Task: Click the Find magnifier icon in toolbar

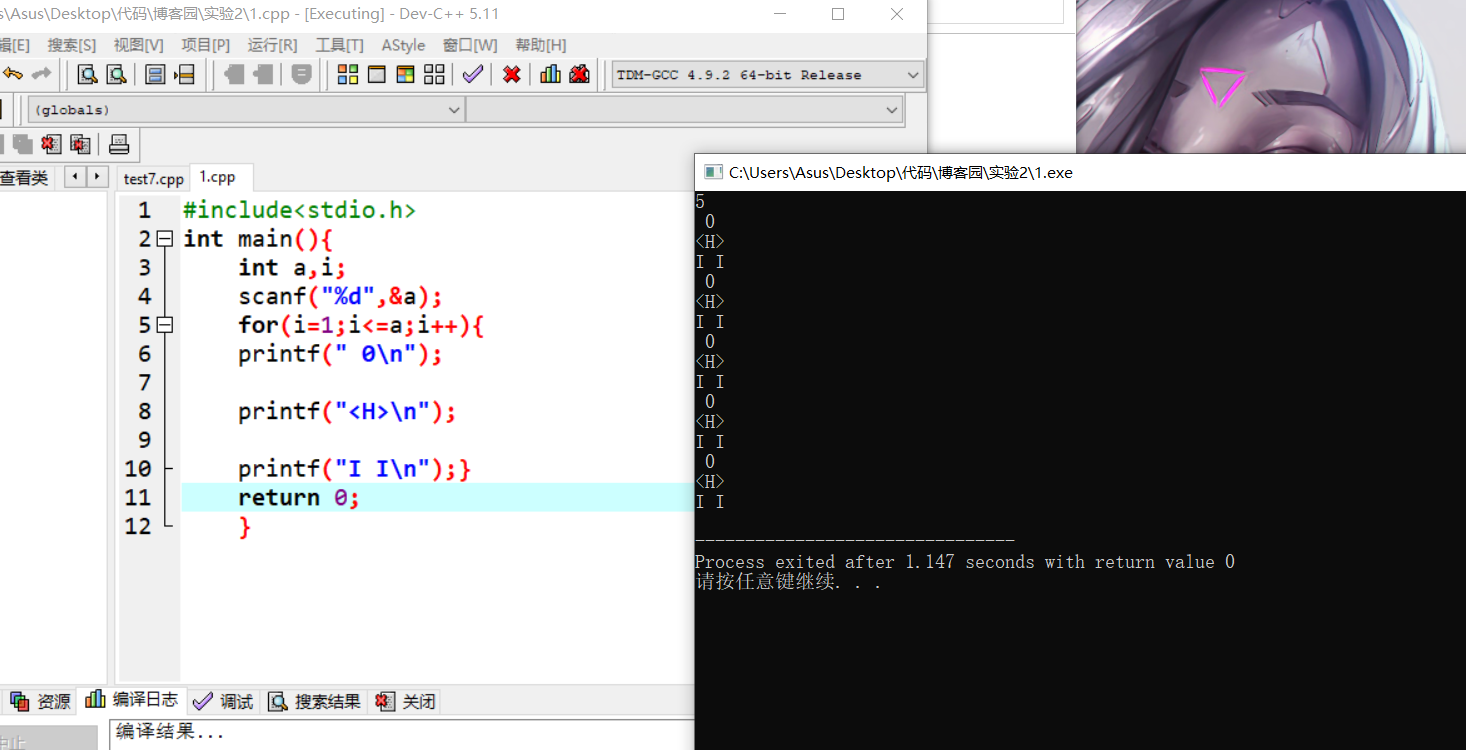Action: [88, 74]
